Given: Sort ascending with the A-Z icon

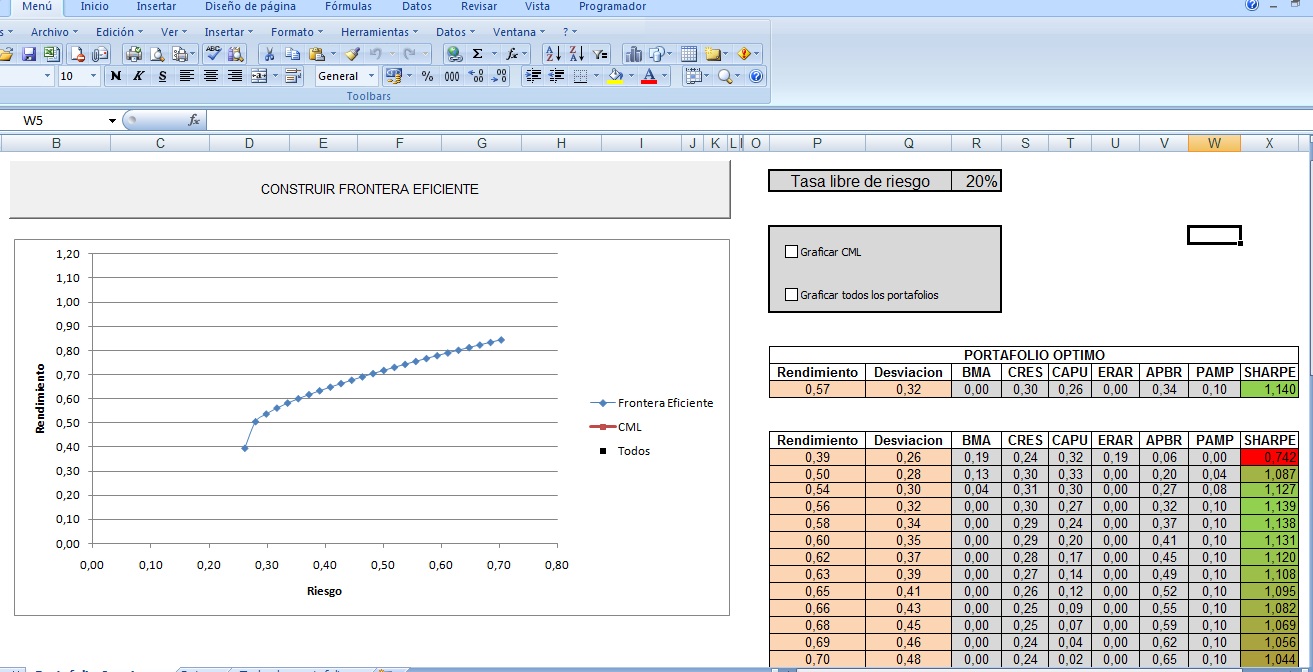Looking at the screenshot, I should (x=553, y=52).
